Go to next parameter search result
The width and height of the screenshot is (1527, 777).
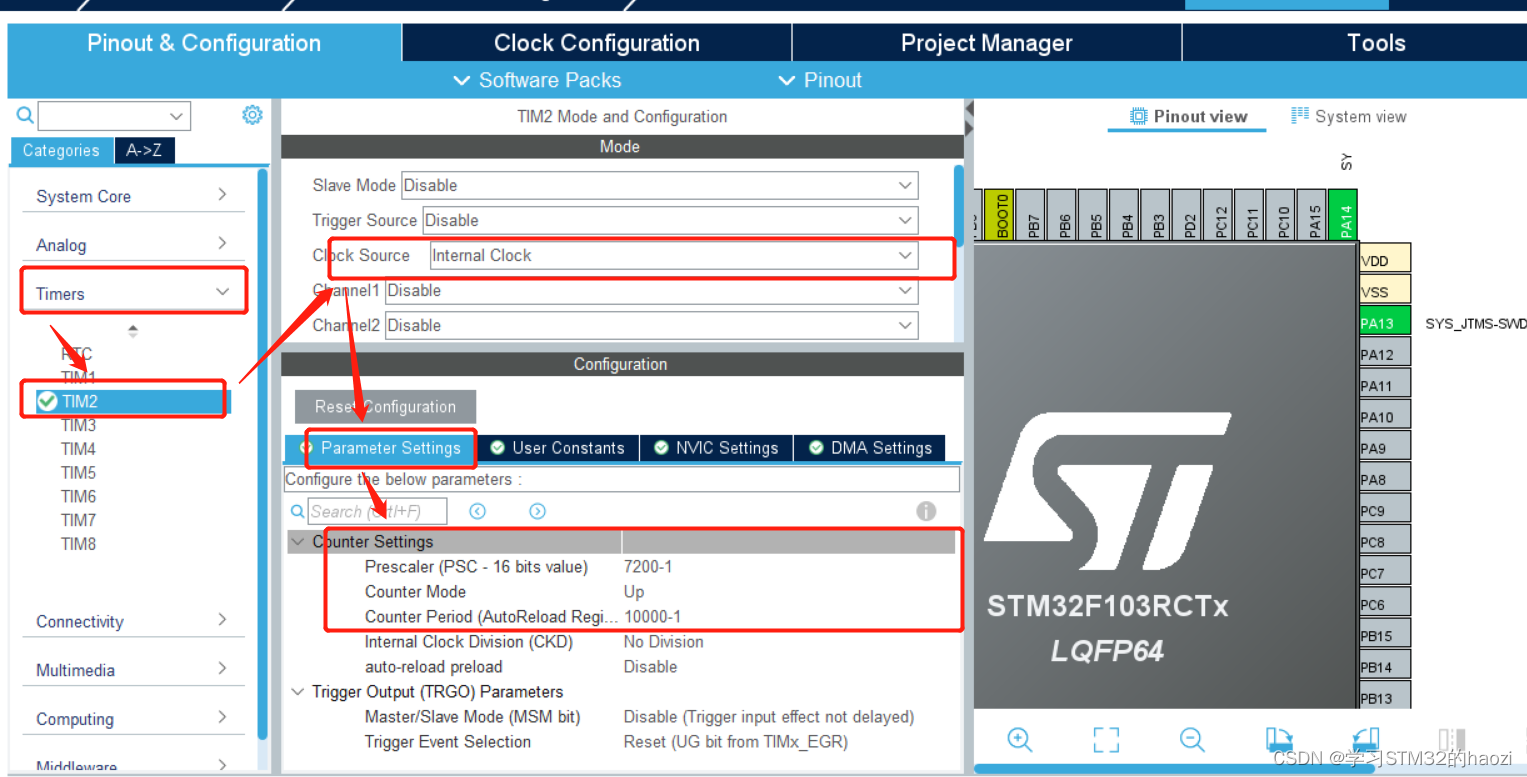pyautogui.click(x=537, y=511)
